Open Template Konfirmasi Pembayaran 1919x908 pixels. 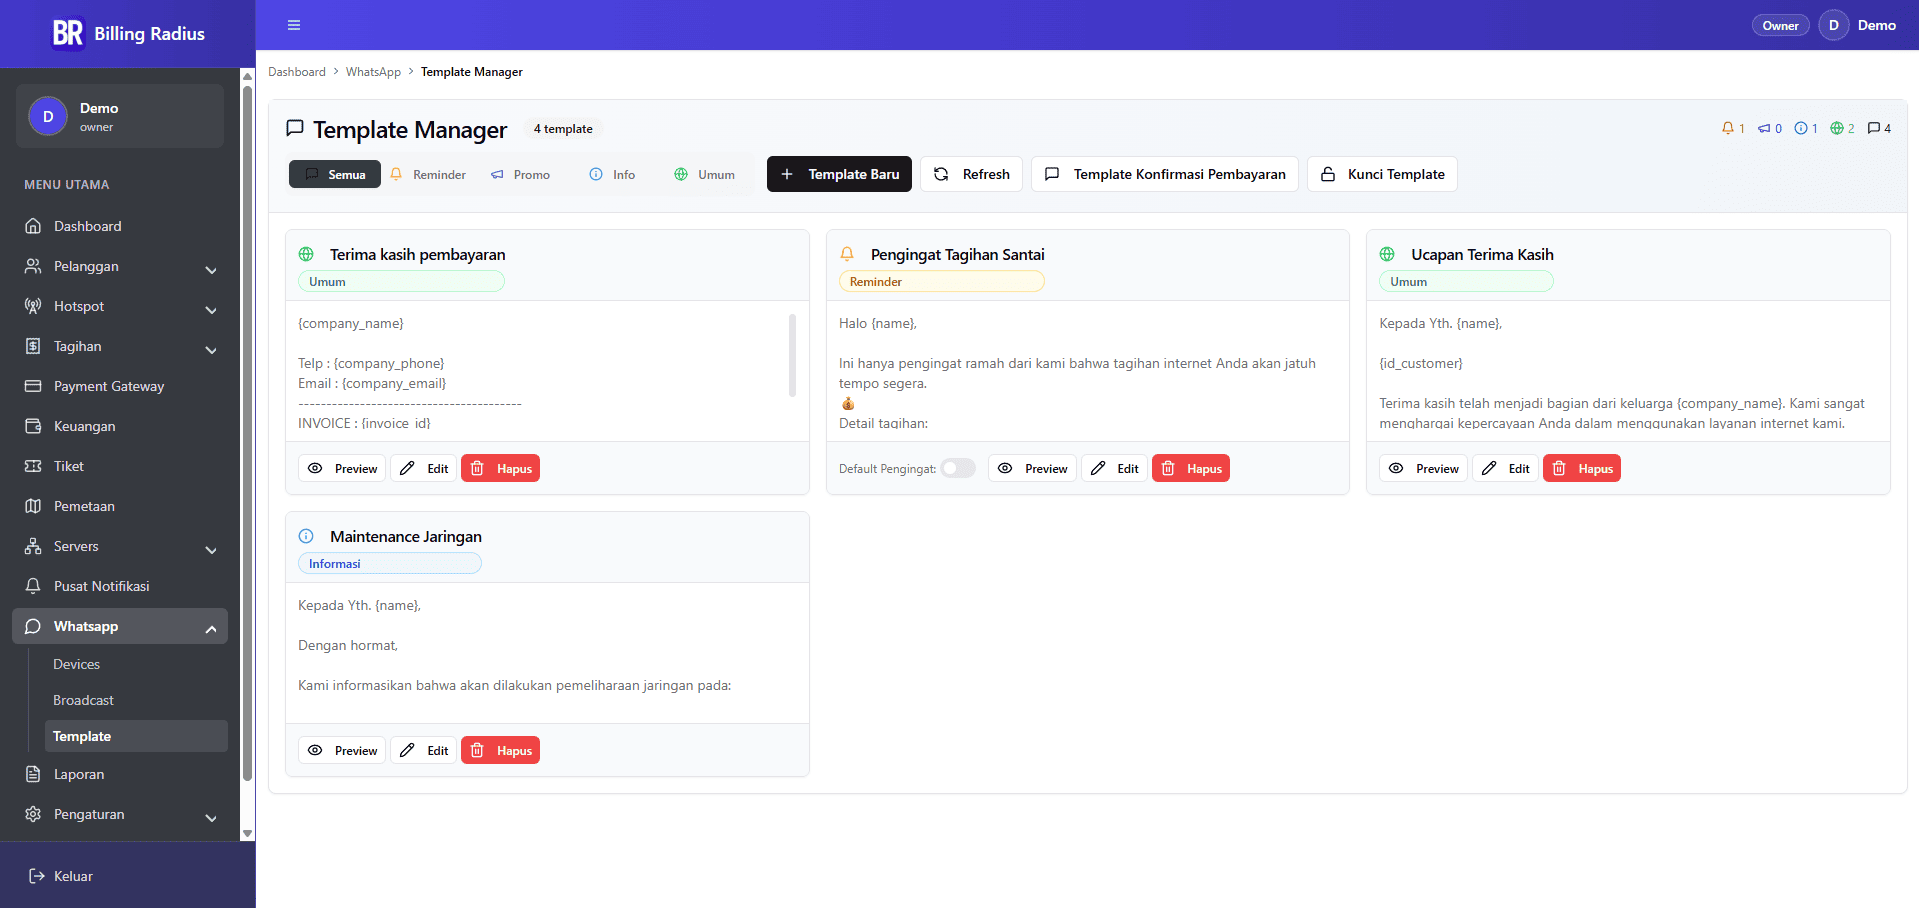point(1165,174)
